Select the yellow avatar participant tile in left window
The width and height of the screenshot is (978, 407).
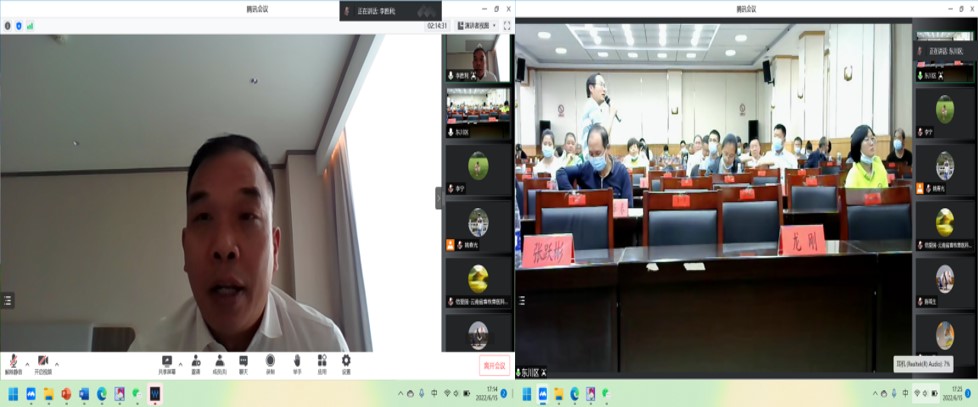point(478,282)
